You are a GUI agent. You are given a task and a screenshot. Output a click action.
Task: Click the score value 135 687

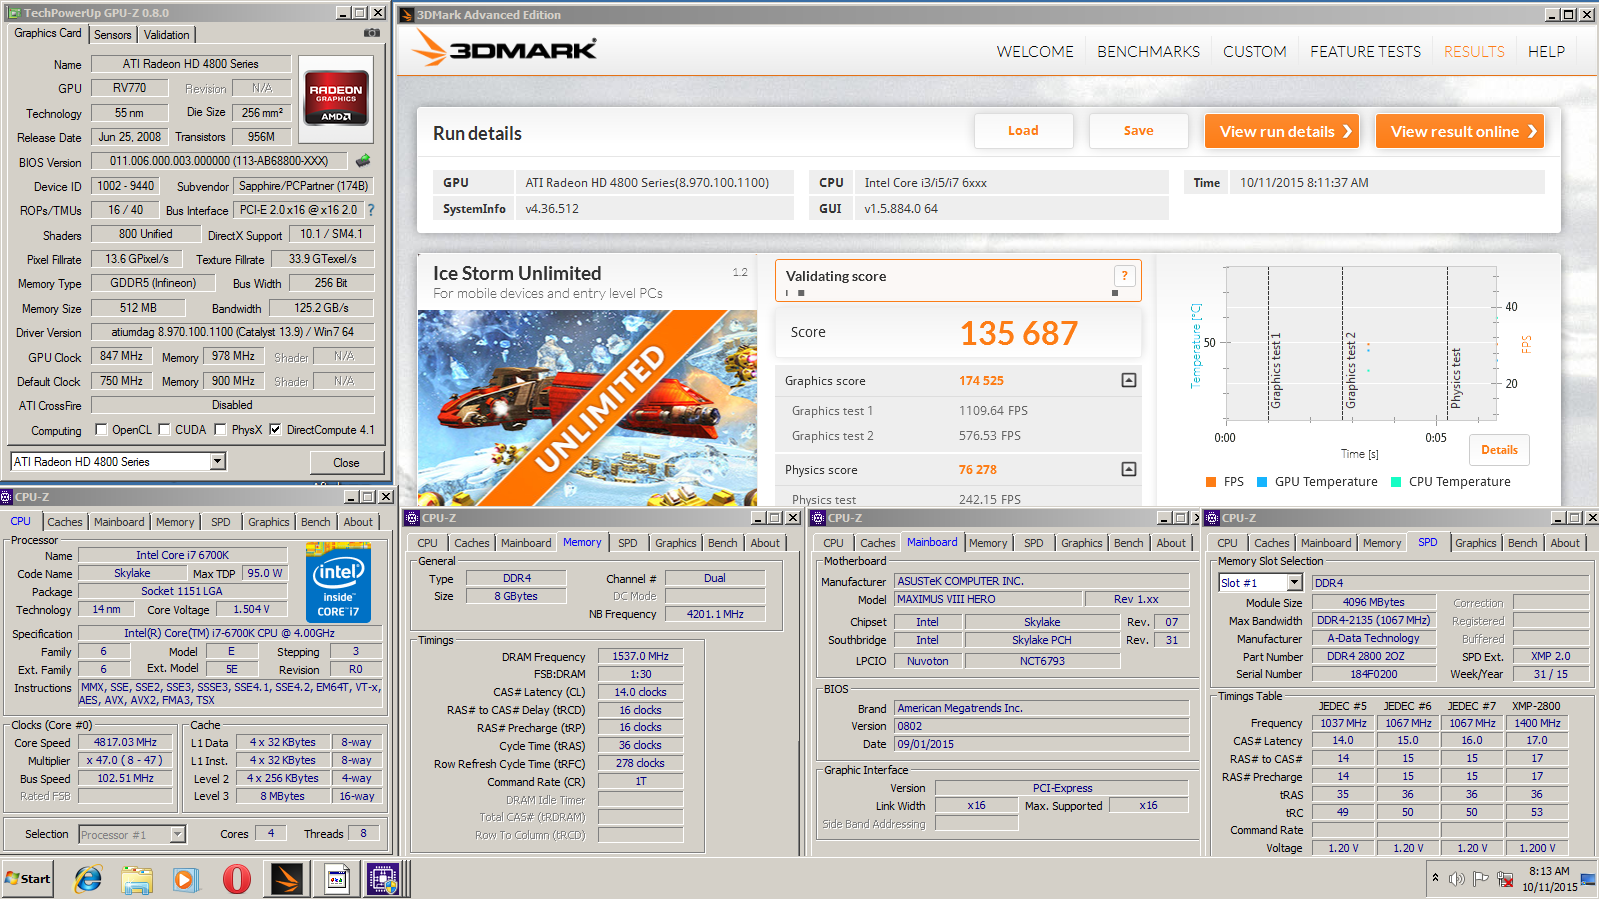[x=1019, y=333]
